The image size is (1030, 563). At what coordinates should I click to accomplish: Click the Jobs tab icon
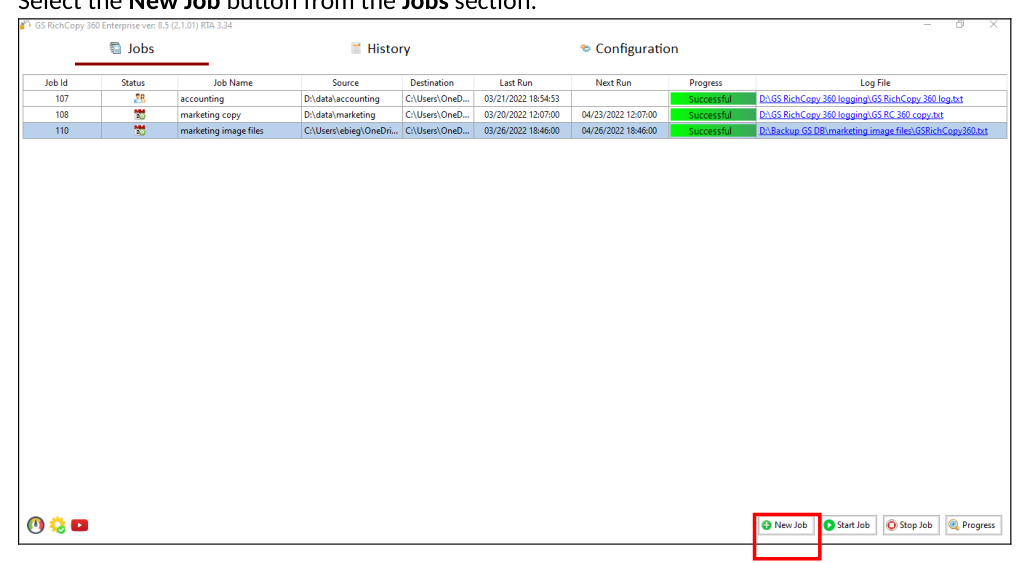tap(116, 48)
